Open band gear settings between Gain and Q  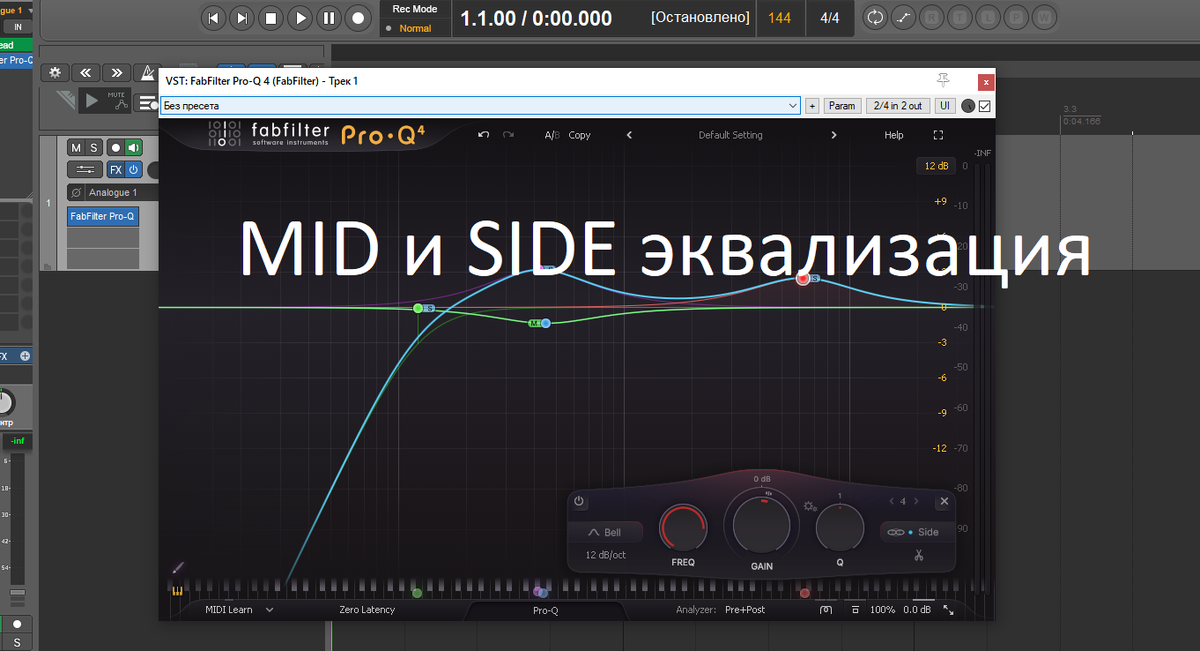click(x=810, y=506)
